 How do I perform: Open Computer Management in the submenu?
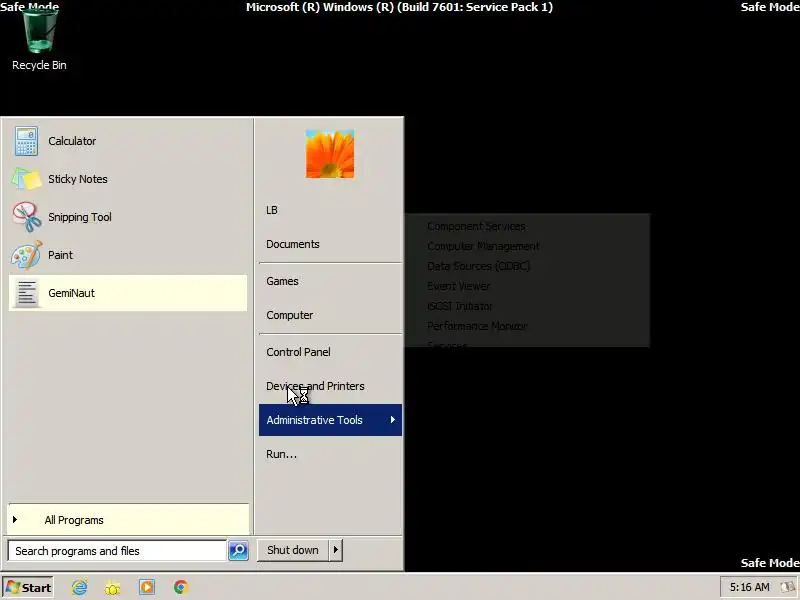point(527,246)
